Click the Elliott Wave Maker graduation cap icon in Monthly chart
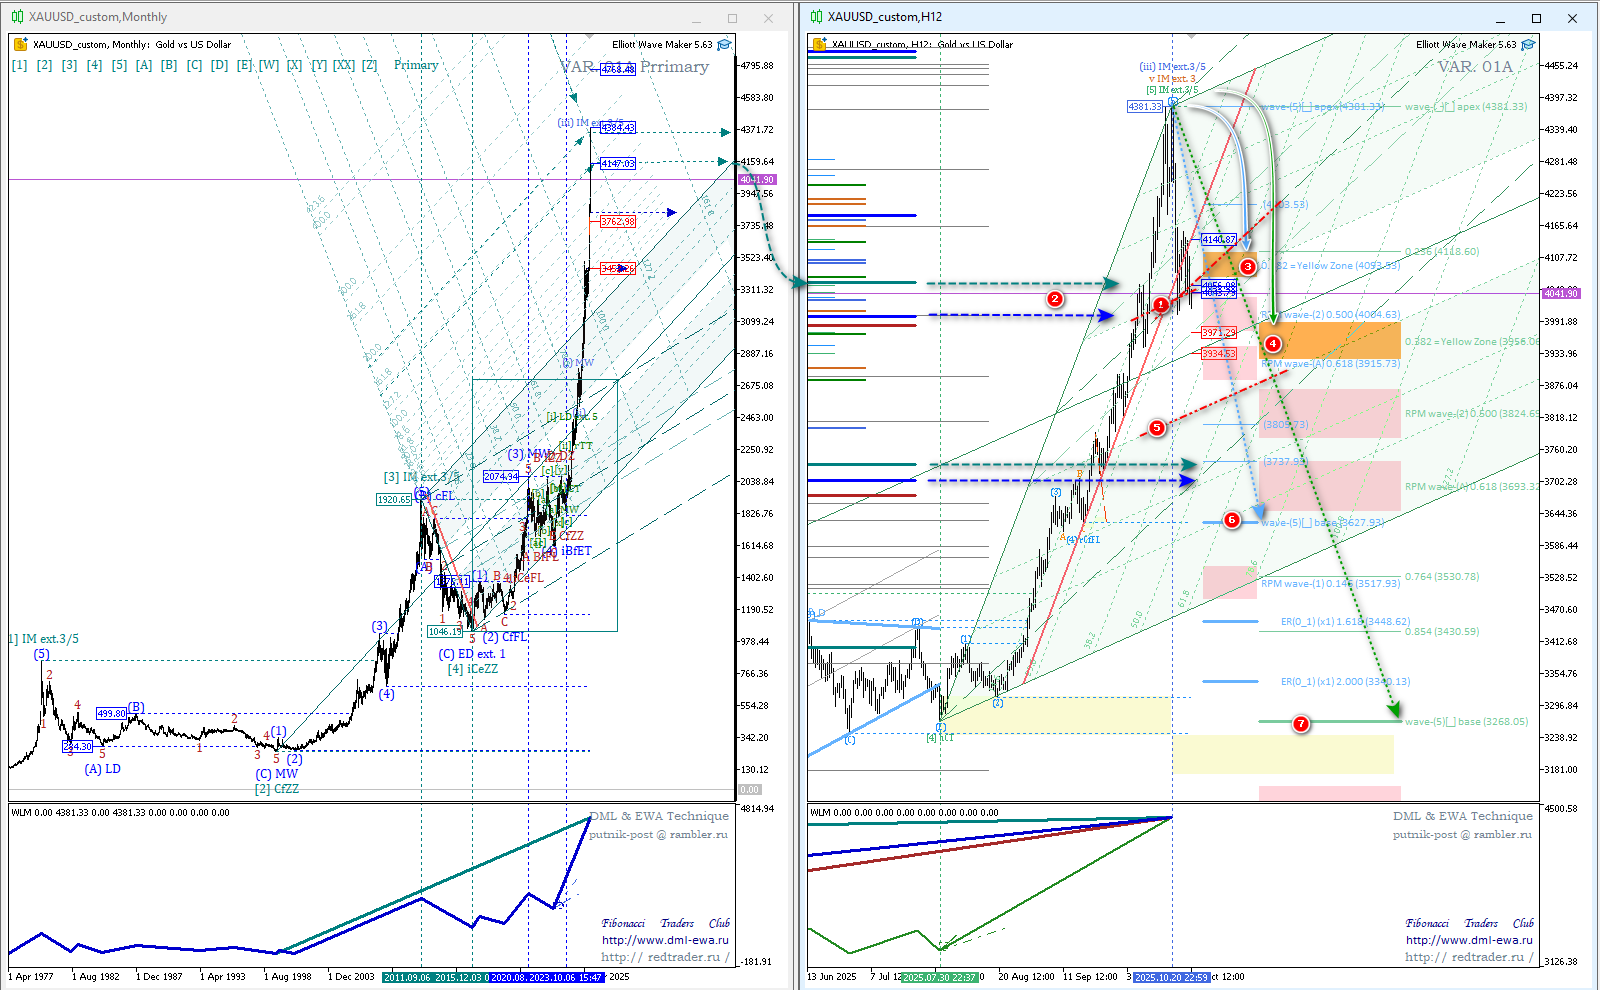Viewport: 1600px width, 990px height. (724, 45)
